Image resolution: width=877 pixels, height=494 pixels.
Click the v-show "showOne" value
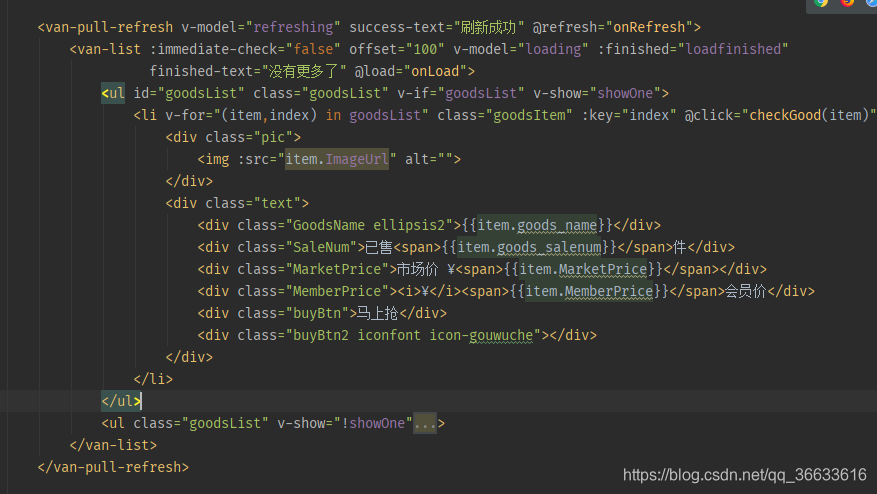pos(625,93)
